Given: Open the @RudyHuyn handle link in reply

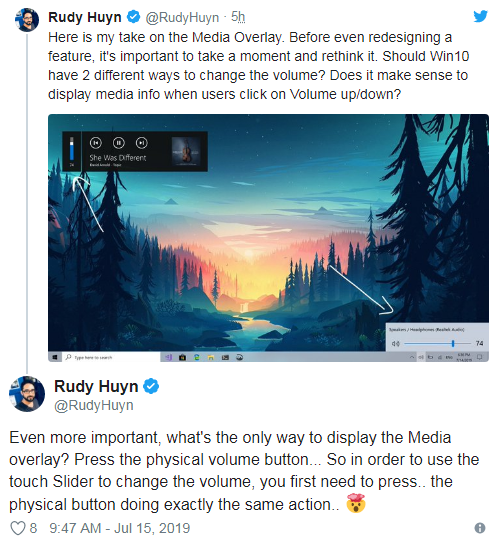Looking at the screenshot, I should tap(93, 405).
